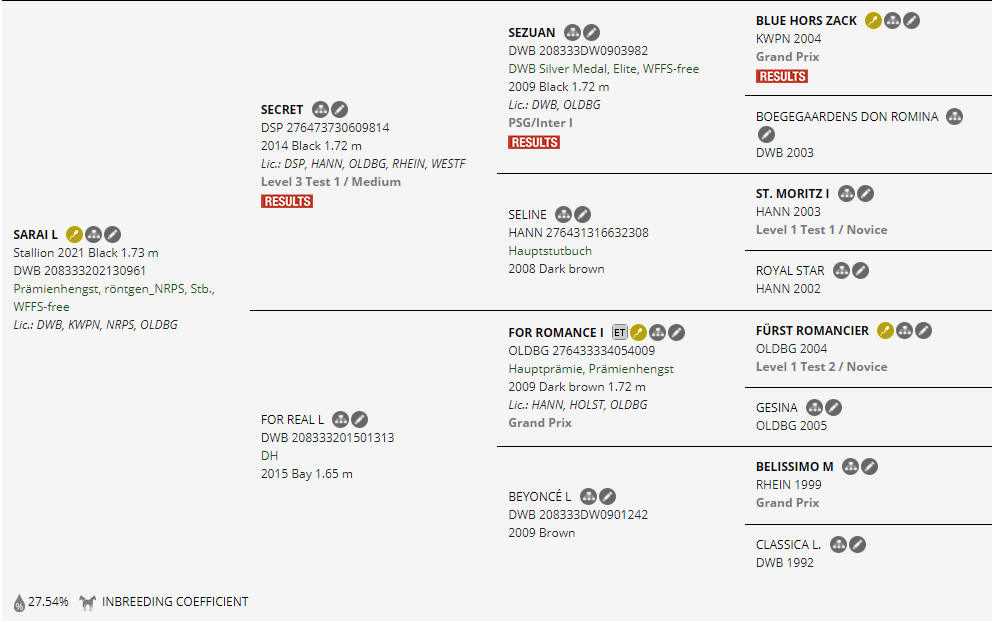Click the pencil edit icon for BOEGEGAARDENS DON ROMINA
Image resolution: width=999 pixels, height=621 pixels.
766,134
